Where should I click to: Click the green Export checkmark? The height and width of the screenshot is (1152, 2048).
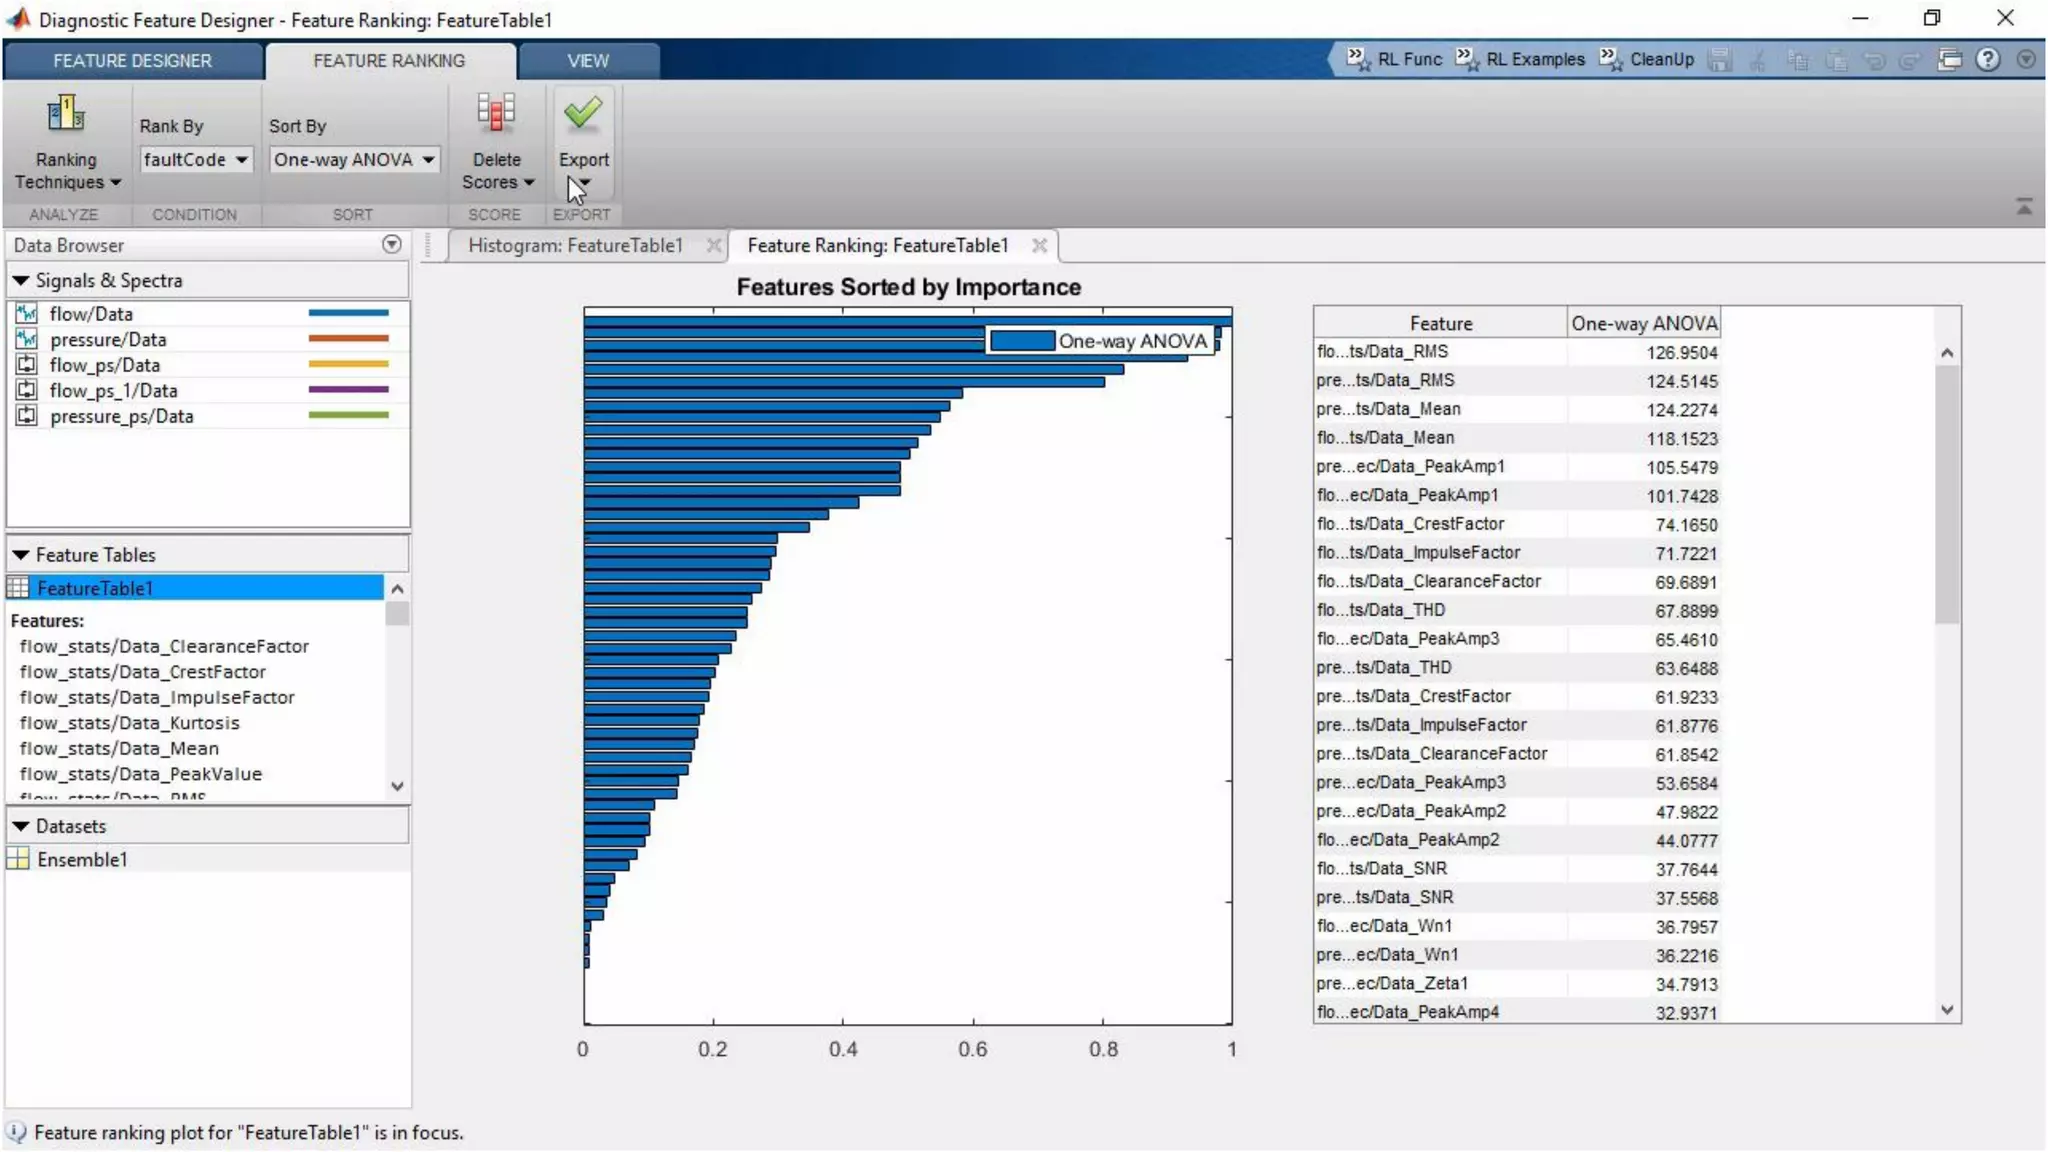(583, 113)
